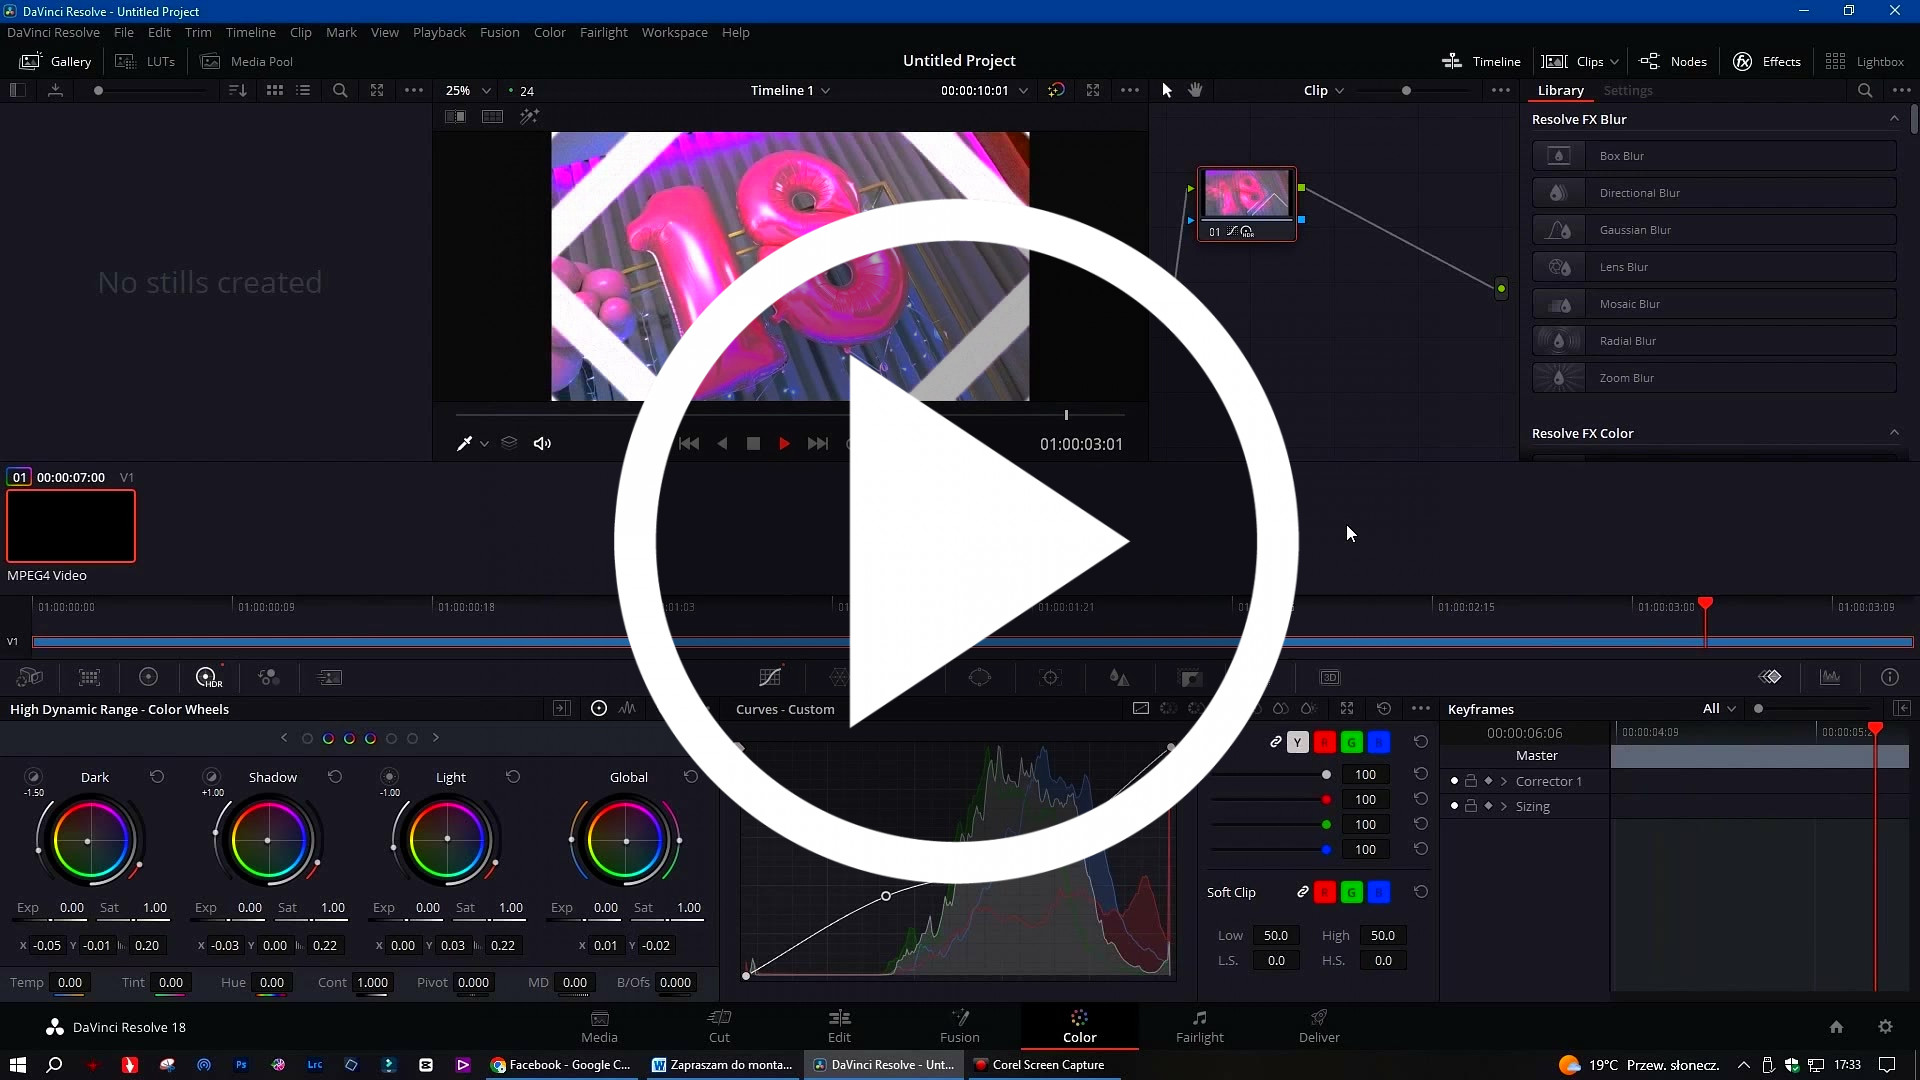Open the Fusion menu
The height and width of the screenshot is (1080, 1920).
(x=499, y=32)
